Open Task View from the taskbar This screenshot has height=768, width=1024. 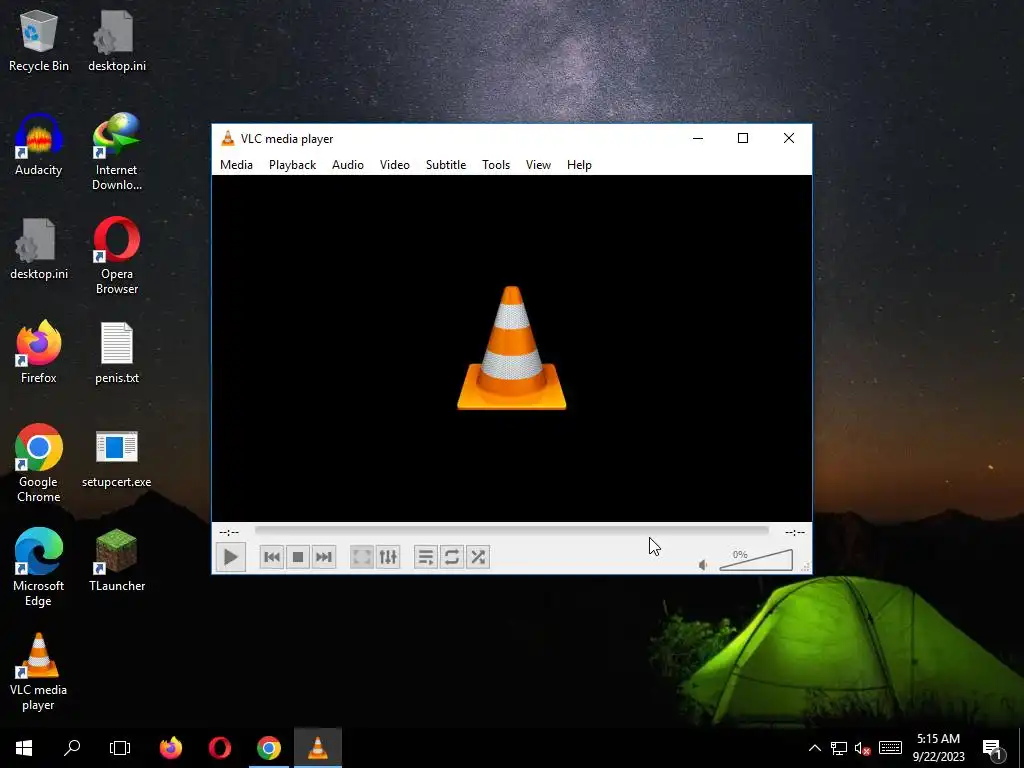(x=120, y=748)
